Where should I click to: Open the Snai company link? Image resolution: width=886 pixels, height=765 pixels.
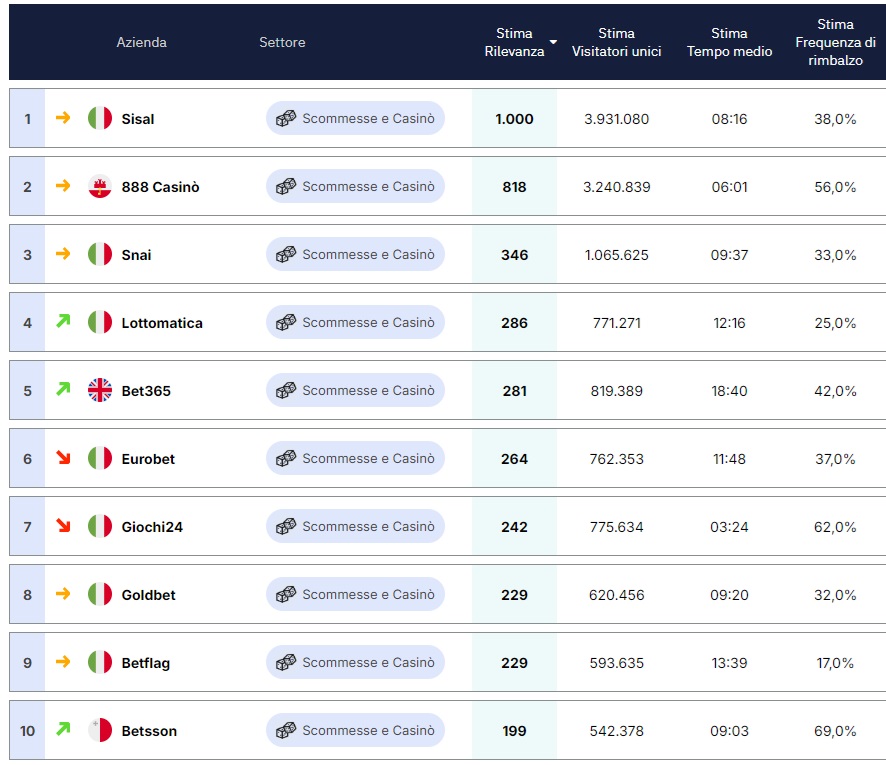(136, 255)
